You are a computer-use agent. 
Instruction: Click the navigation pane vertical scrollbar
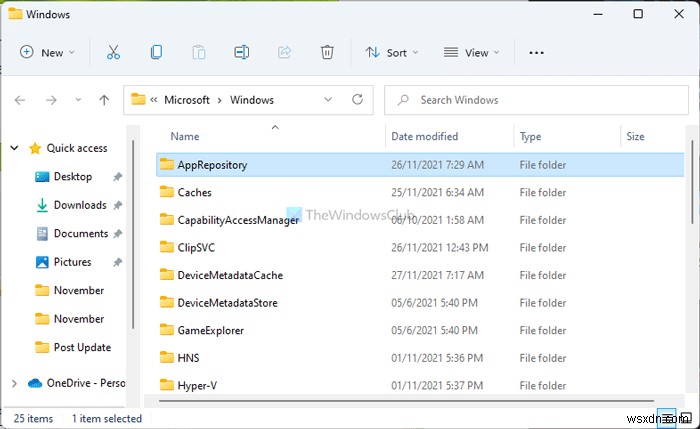[133, 235]
